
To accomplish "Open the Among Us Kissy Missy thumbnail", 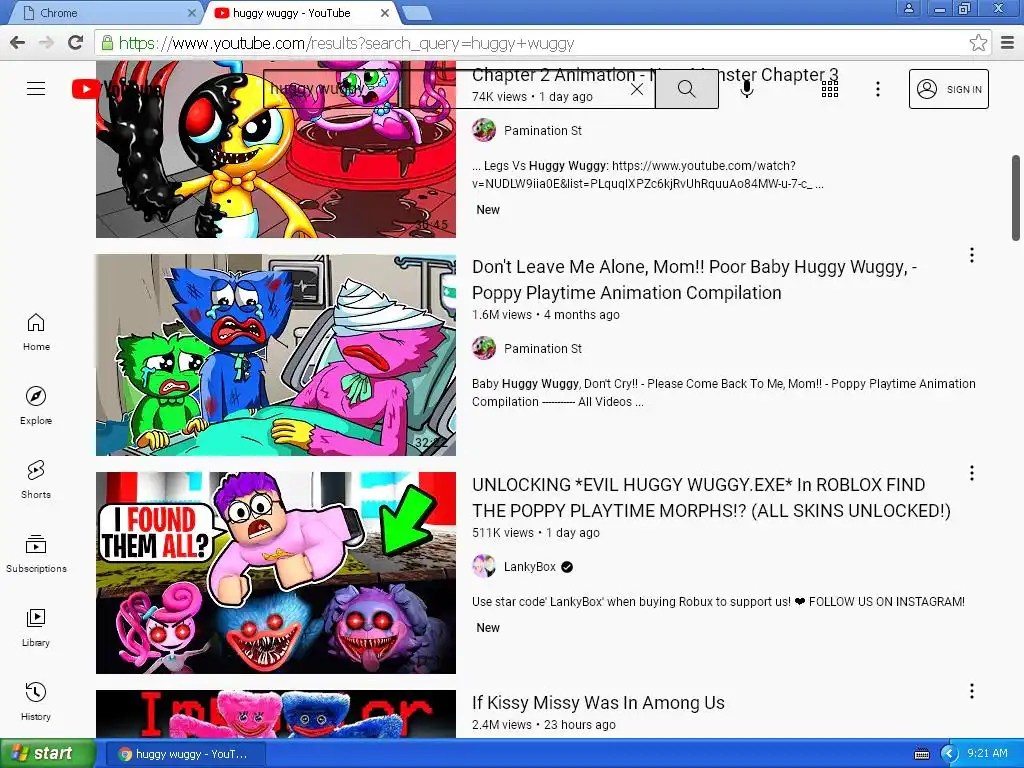I will 276,714.
